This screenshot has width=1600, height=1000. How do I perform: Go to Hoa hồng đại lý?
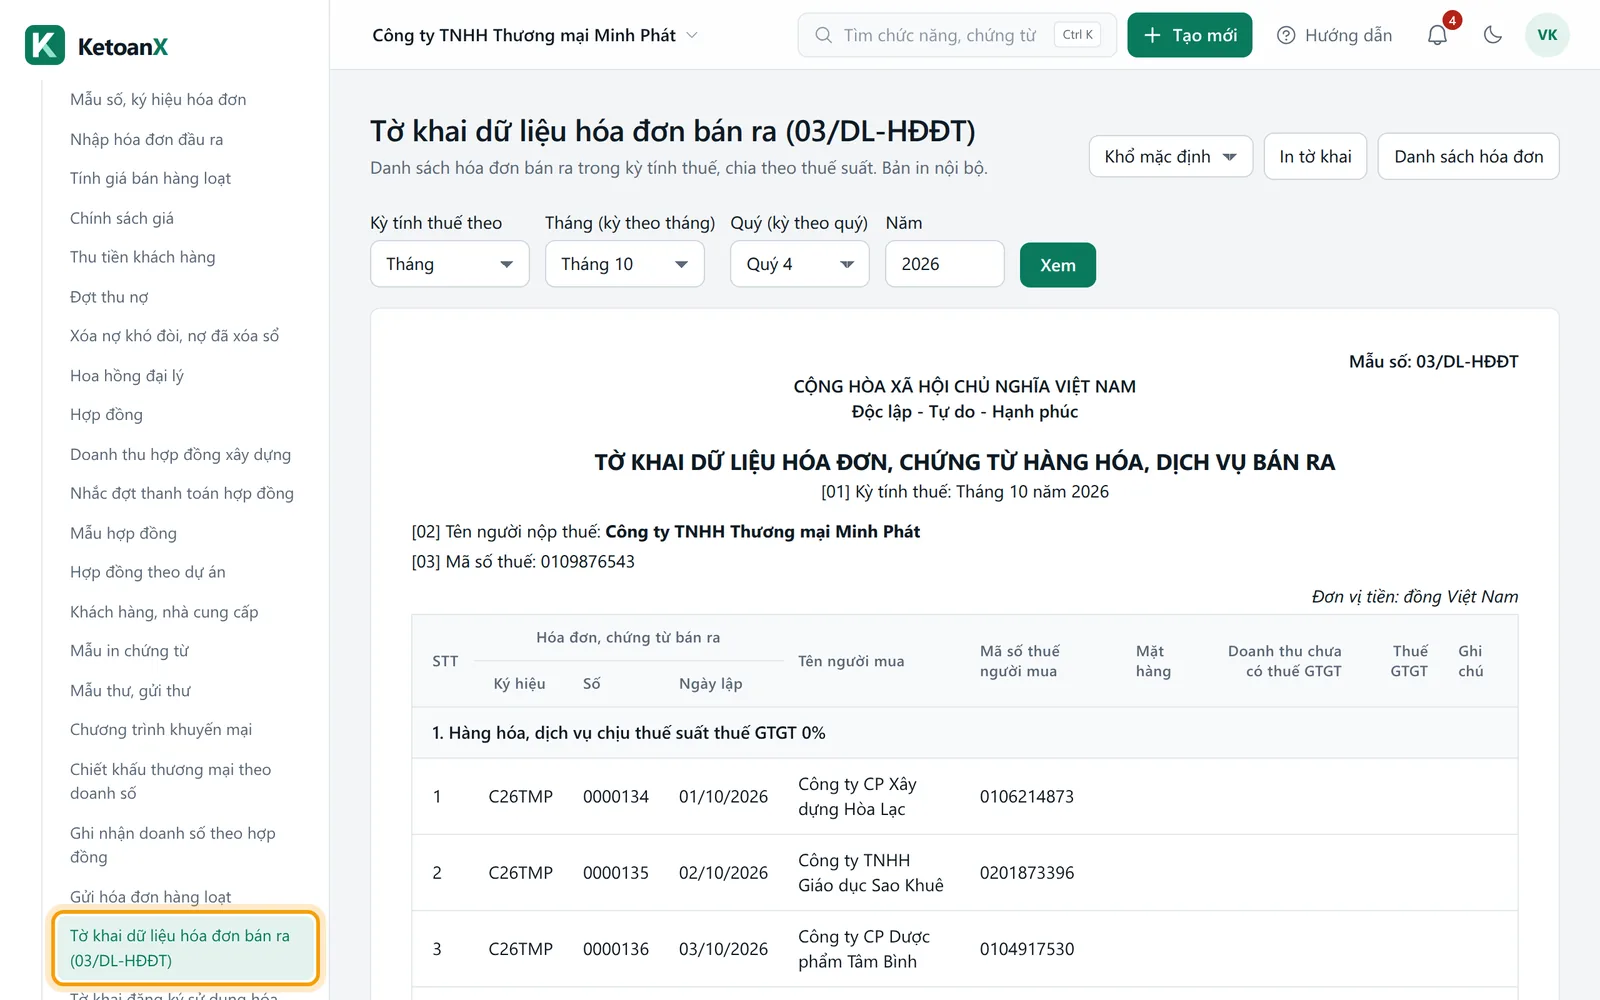(x=127, y=376)
